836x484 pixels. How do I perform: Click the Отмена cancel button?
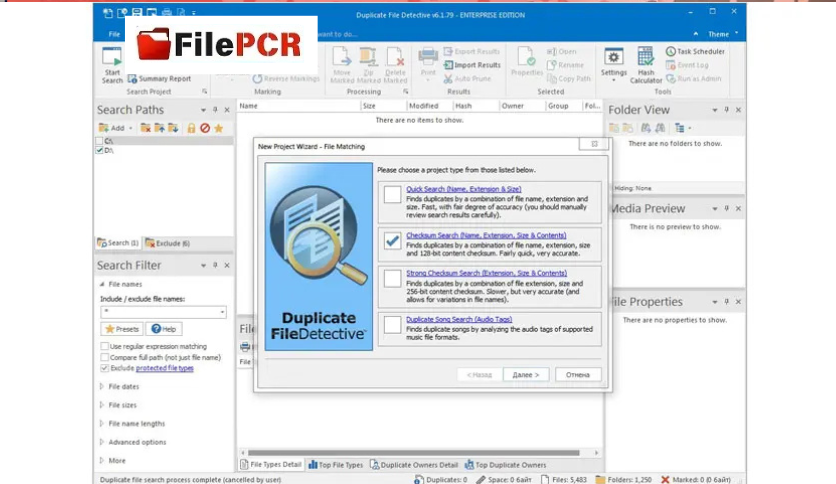(578, 375)
